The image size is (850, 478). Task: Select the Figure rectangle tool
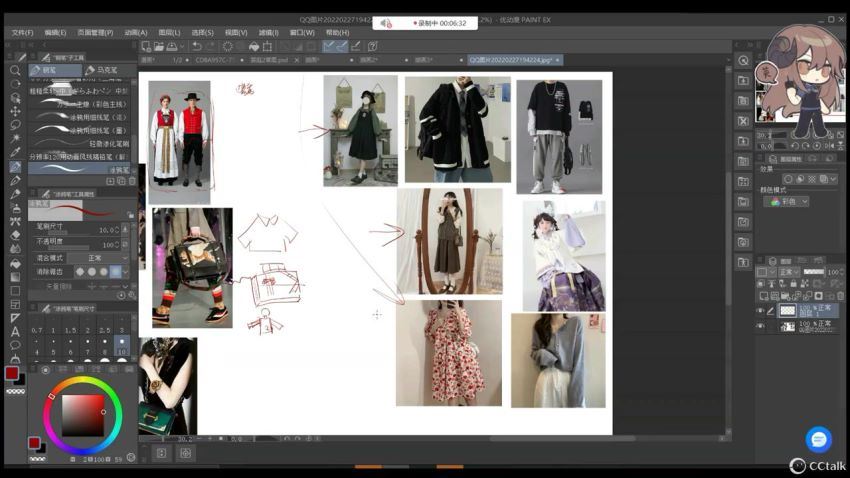tap(15, 290)
